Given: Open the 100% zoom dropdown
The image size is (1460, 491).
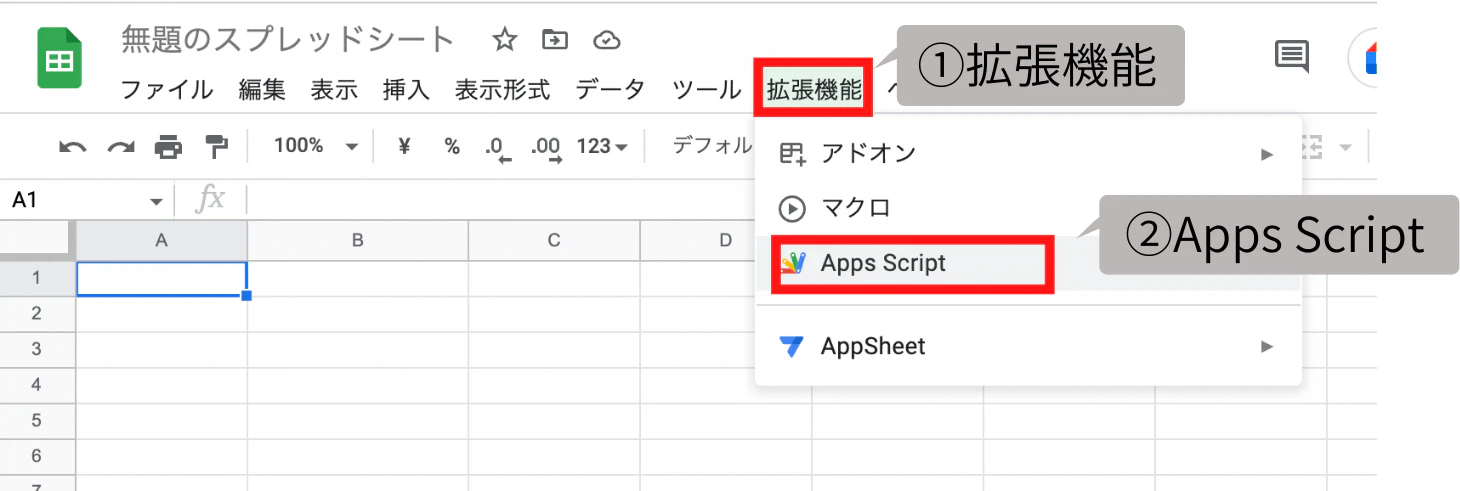Looking at the screenshot, I should click(x=315, y=146).
